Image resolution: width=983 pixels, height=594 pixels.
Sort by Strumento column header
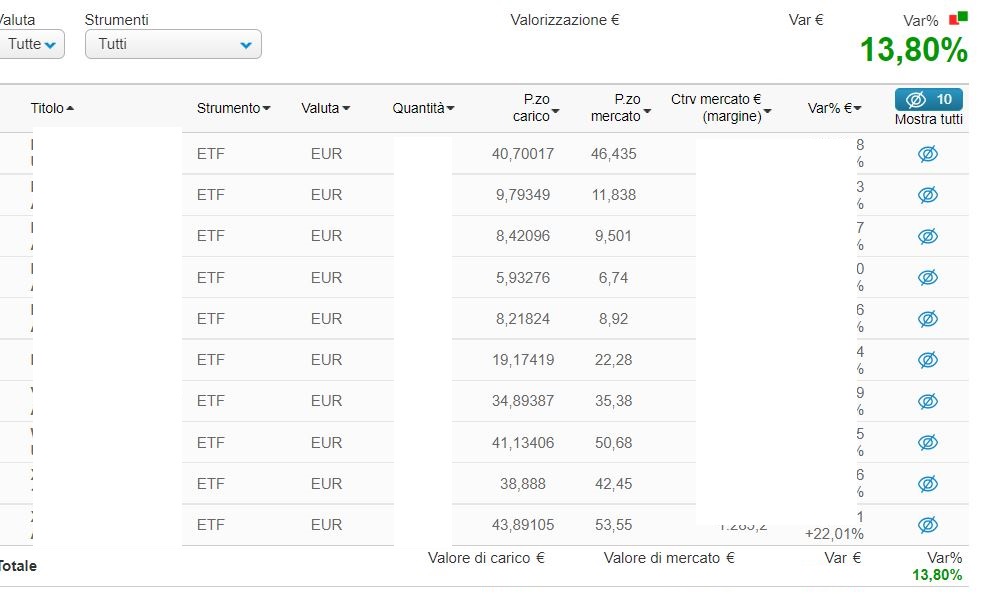point(233,108)
